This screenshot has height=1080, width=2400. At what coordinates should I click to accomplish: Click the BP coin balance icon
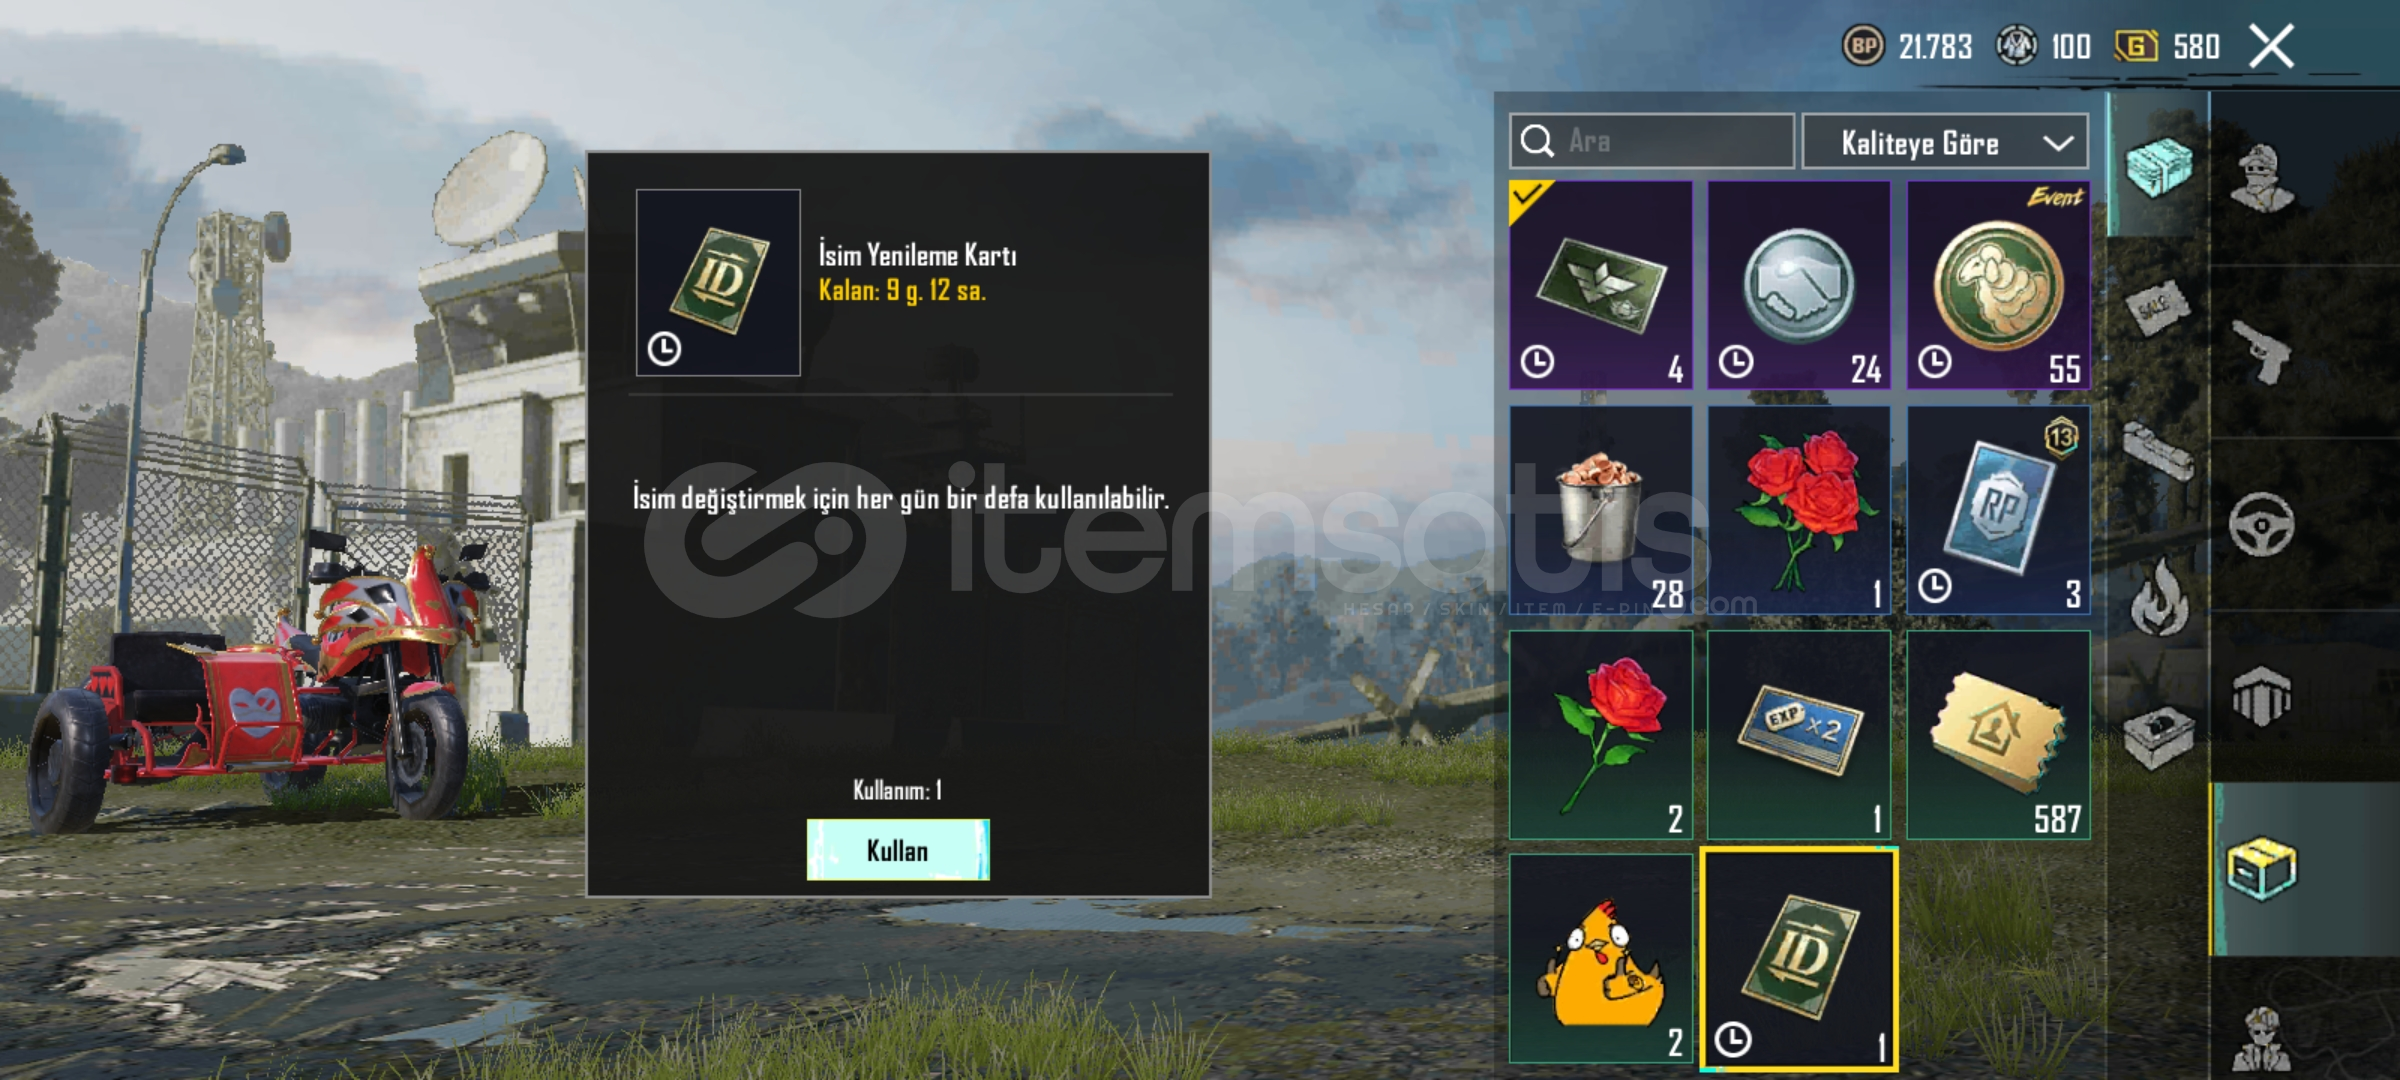[1863, 46]
